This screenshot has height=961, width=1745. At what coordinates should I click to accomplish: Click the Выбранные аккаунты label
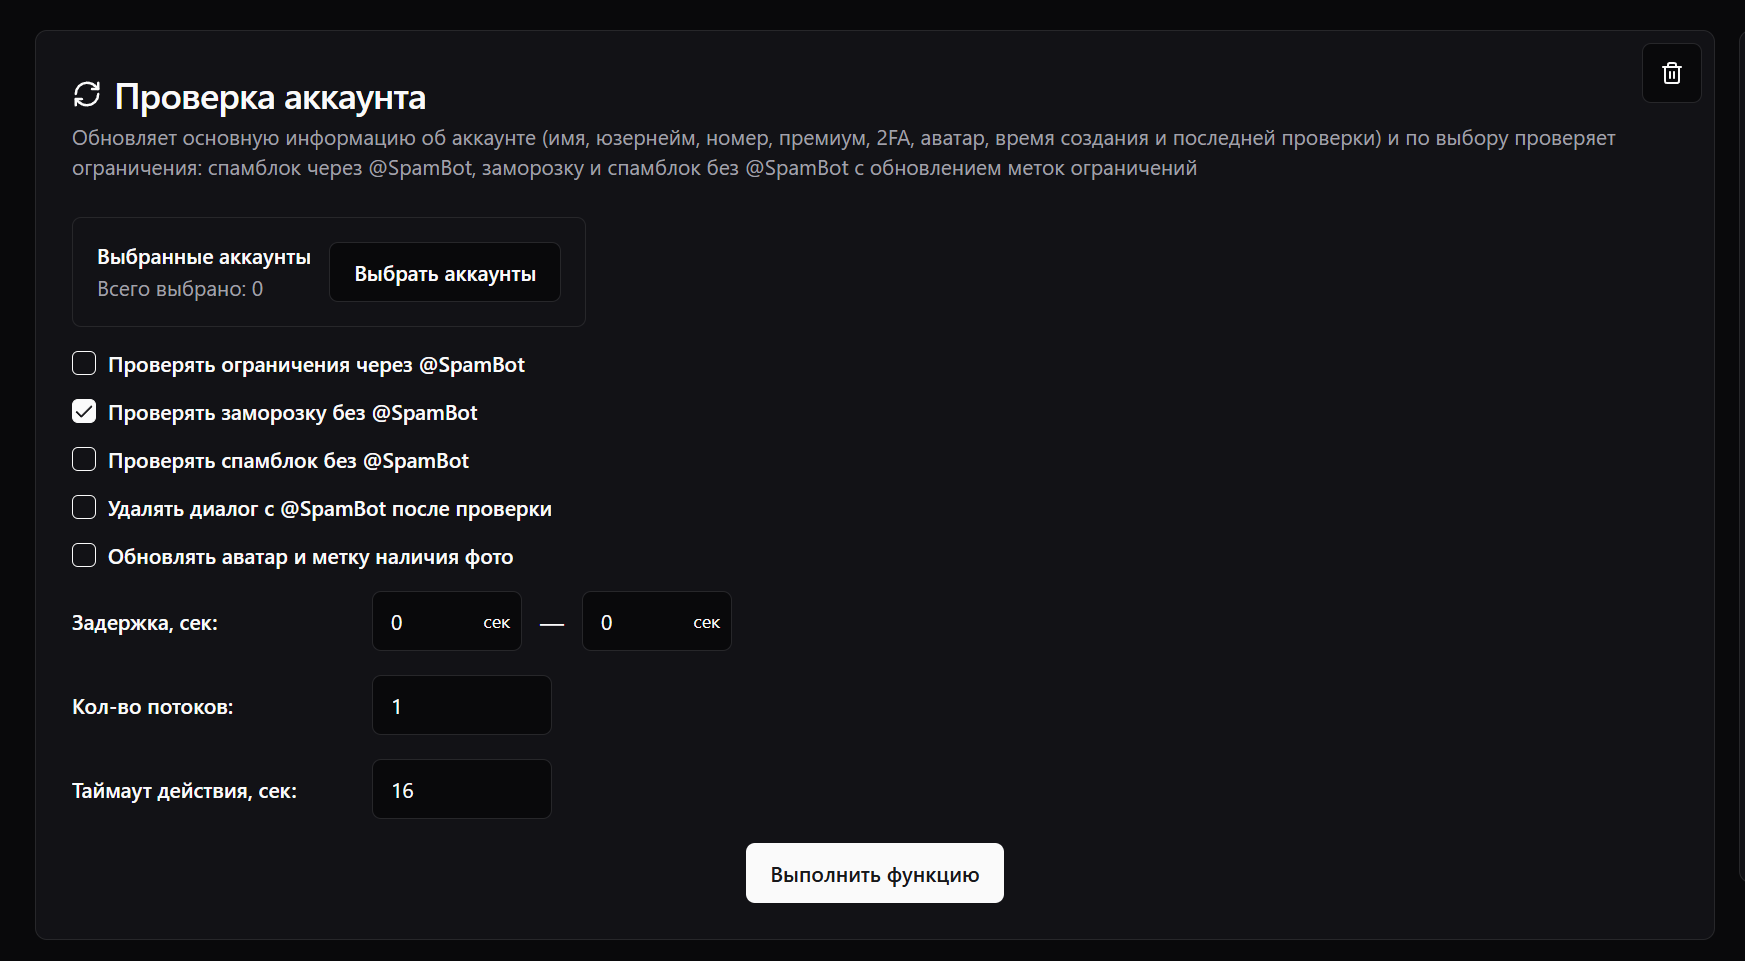point(204,257)
